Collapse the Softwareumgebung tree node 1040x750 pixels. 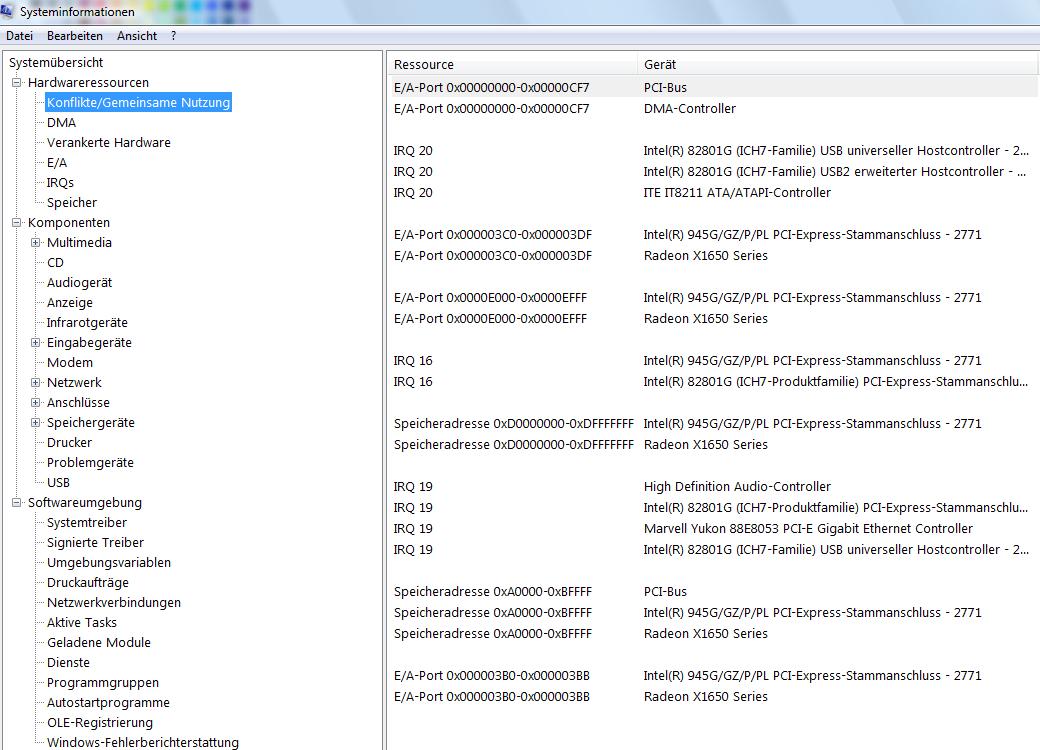[17, 502]
